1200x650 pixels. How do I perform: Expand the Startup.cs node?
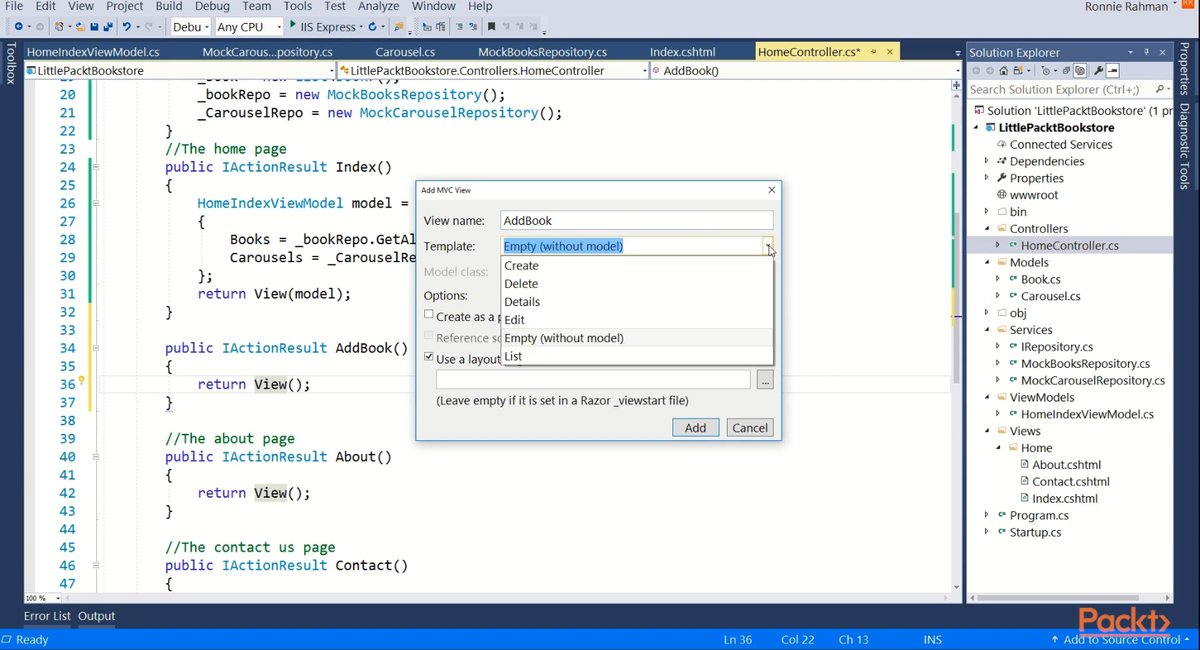(x=987, y=532)
